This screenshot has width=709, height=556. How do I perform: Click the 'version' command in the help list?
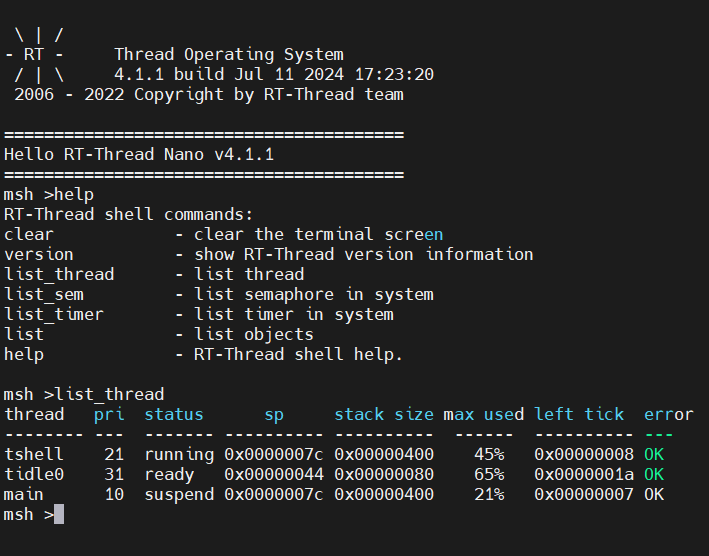tap(39, 254)
